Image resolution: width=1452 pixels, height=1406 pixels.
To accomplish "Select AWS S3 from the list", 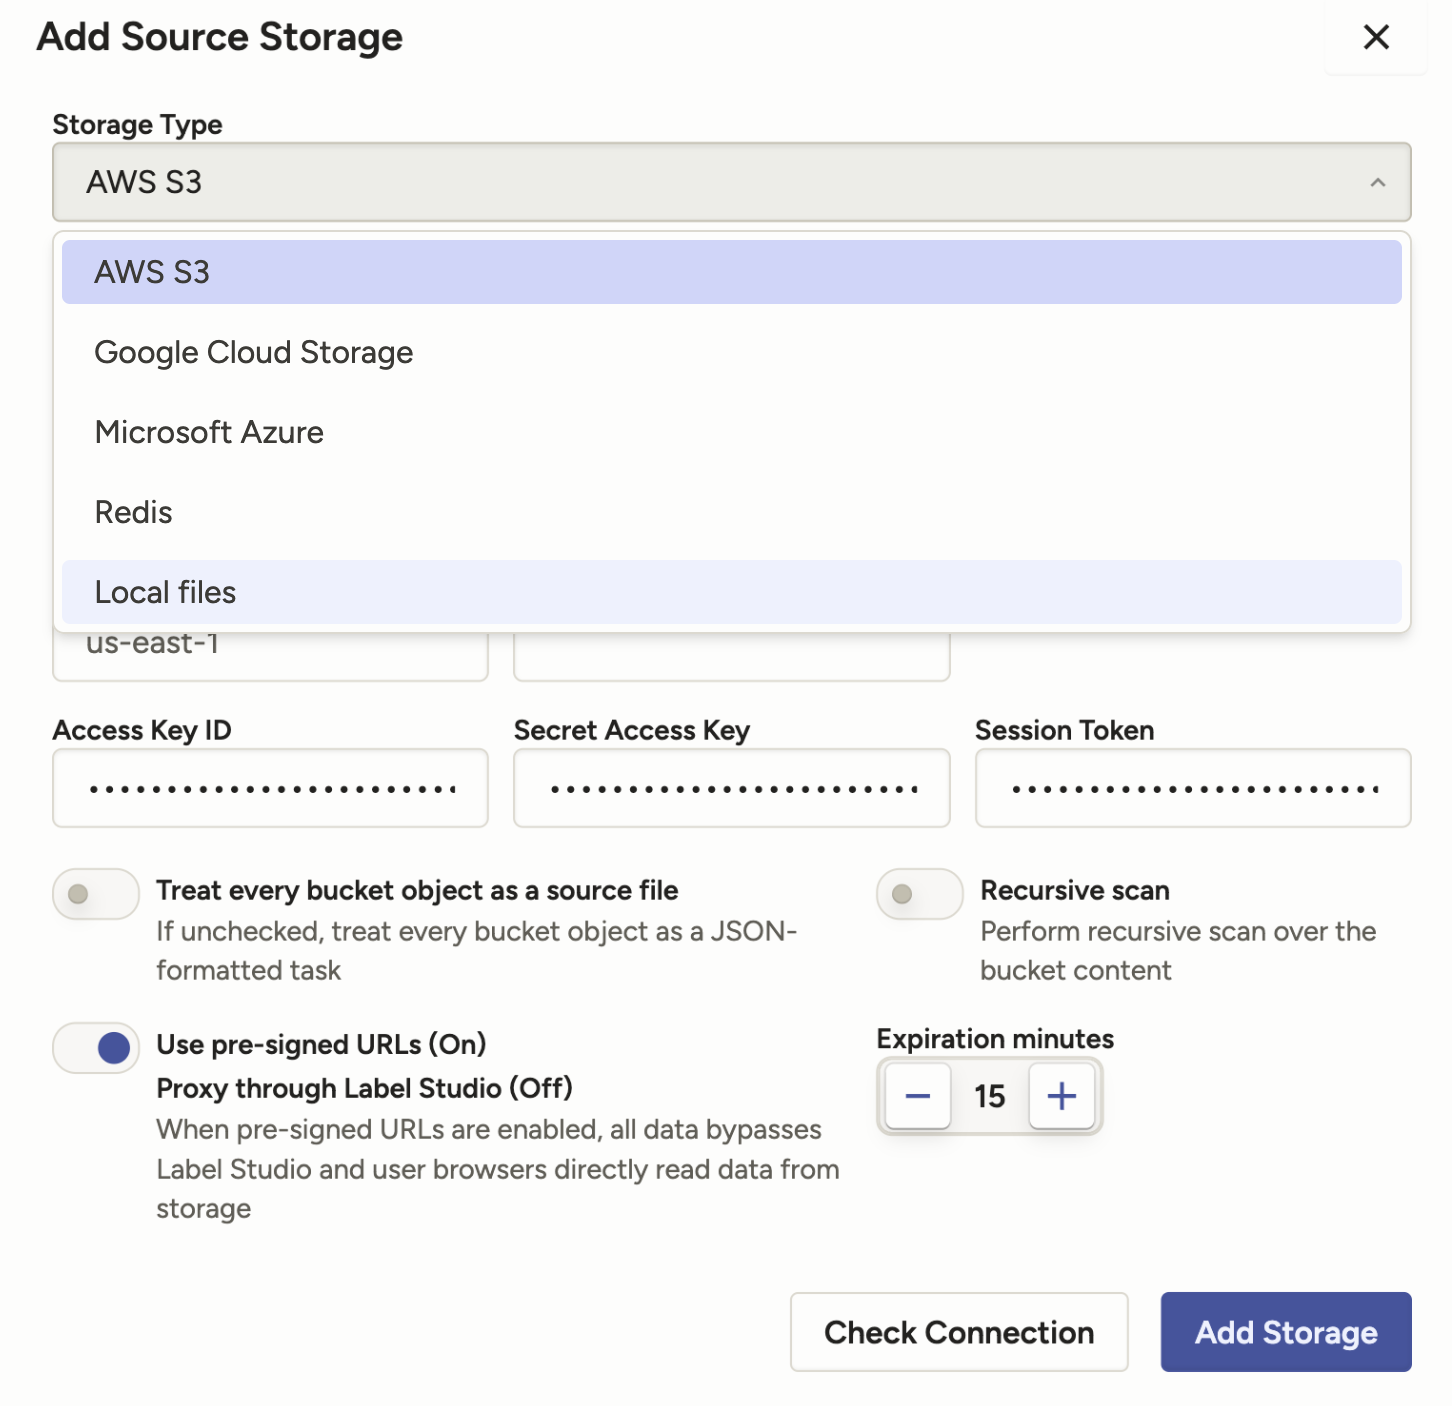I will tap(731, 272).
